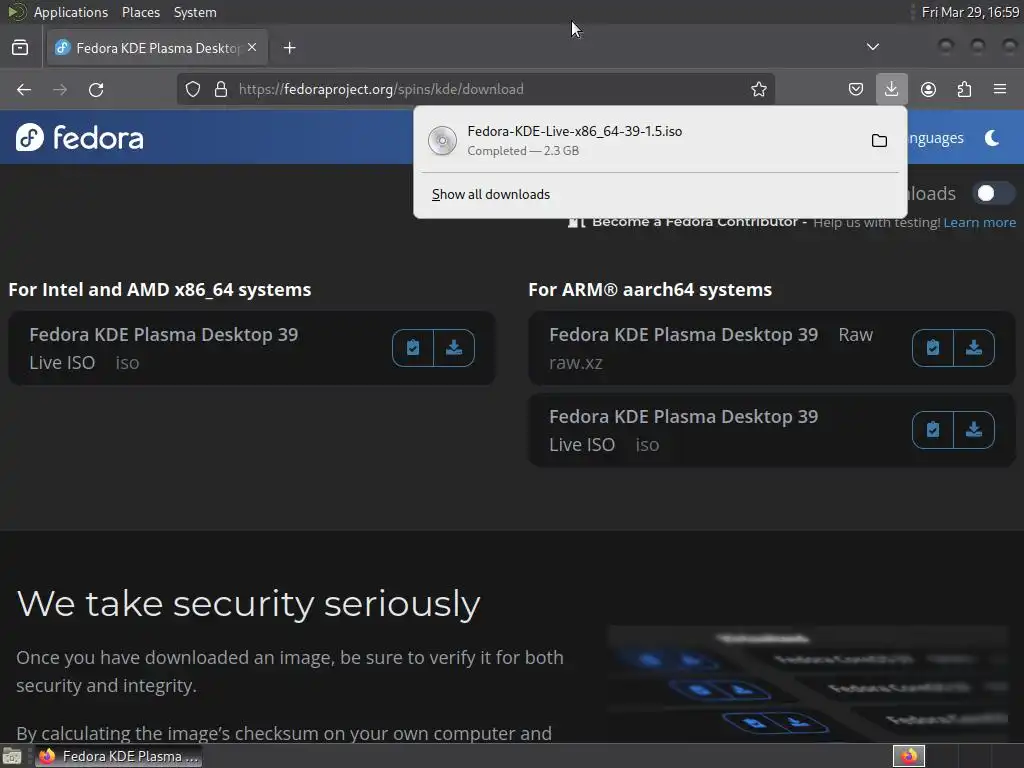The height and width of the screenshot is (768, 1024).
Task: Click the Fedora KDE Plasma taskbar button
Action: [x=118, y=756]
